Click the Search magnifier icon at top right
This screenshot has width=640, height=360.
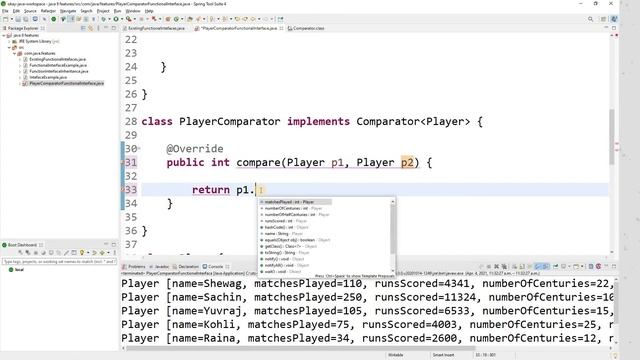(x=591, y=19)
